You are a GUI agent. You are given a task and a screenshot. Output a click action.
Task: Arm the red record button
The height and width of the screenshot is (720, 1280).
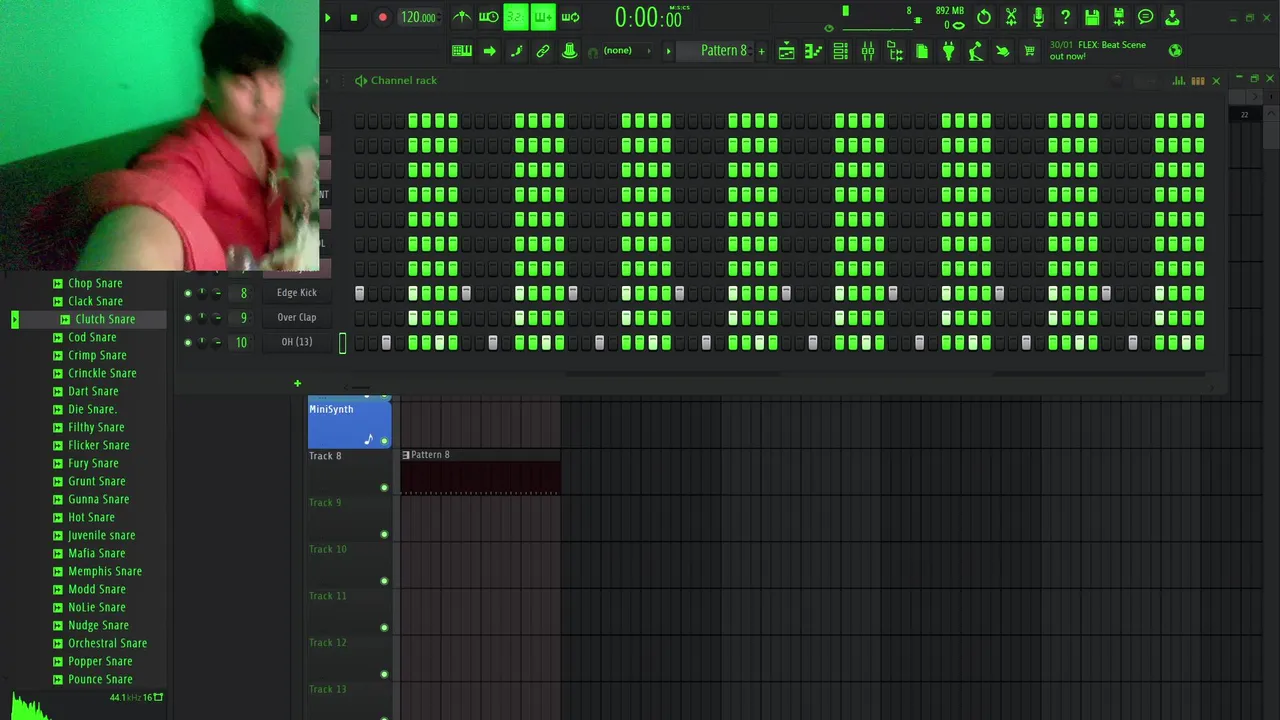[x=382, y=17]
